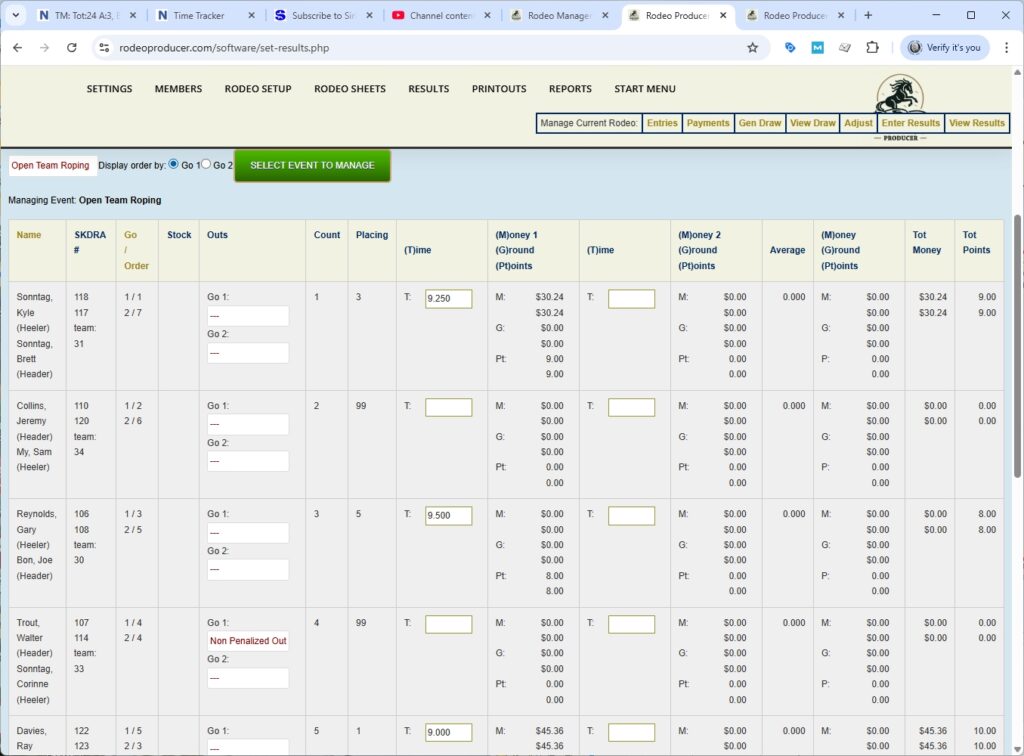
Task: Open the Gmail extension icon
Action: click(x=818, y=47)
